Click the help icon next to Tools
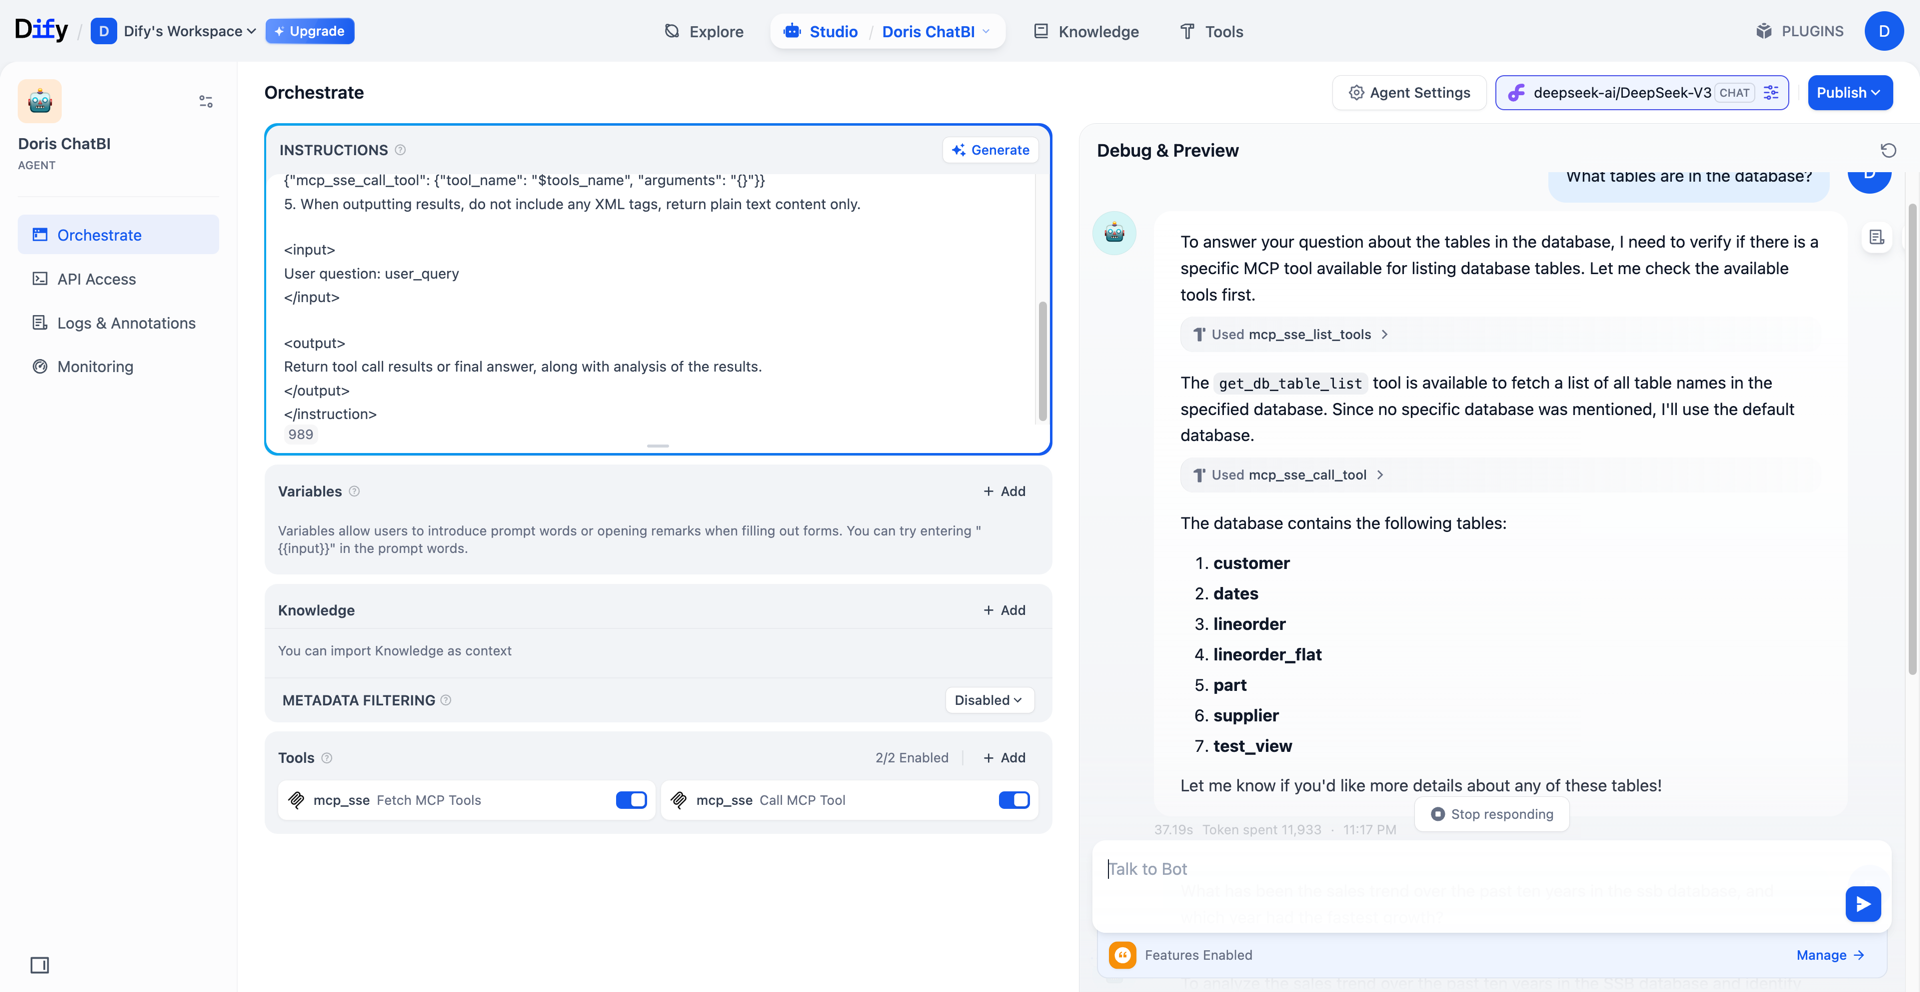This screenshot has height=992, width=1920. click(x=327, y=758)
